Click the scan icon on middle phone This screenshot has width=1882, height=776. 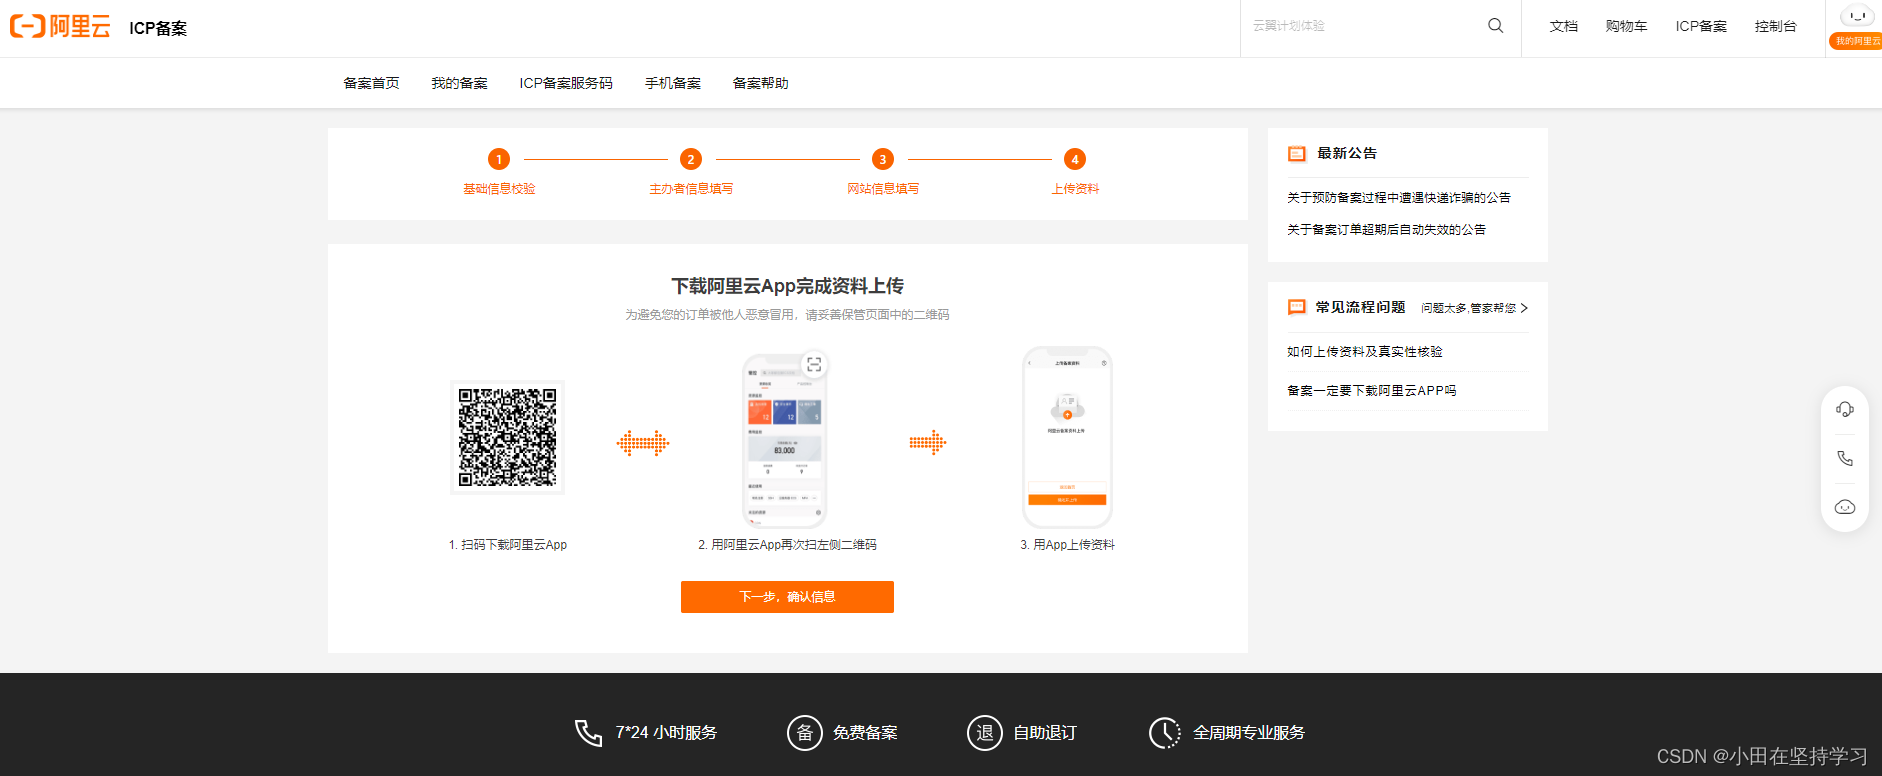pyautogui.click(x=814, y=365)
